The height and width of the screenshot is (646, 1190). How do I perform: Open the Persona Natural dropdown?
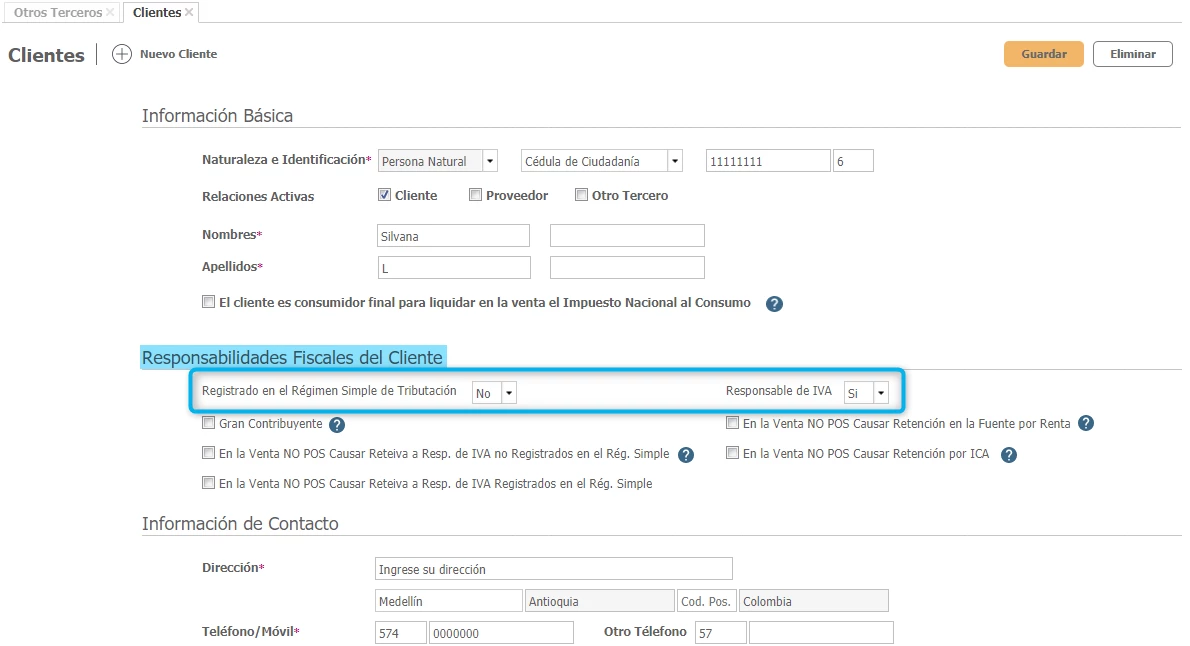point(489,161)
